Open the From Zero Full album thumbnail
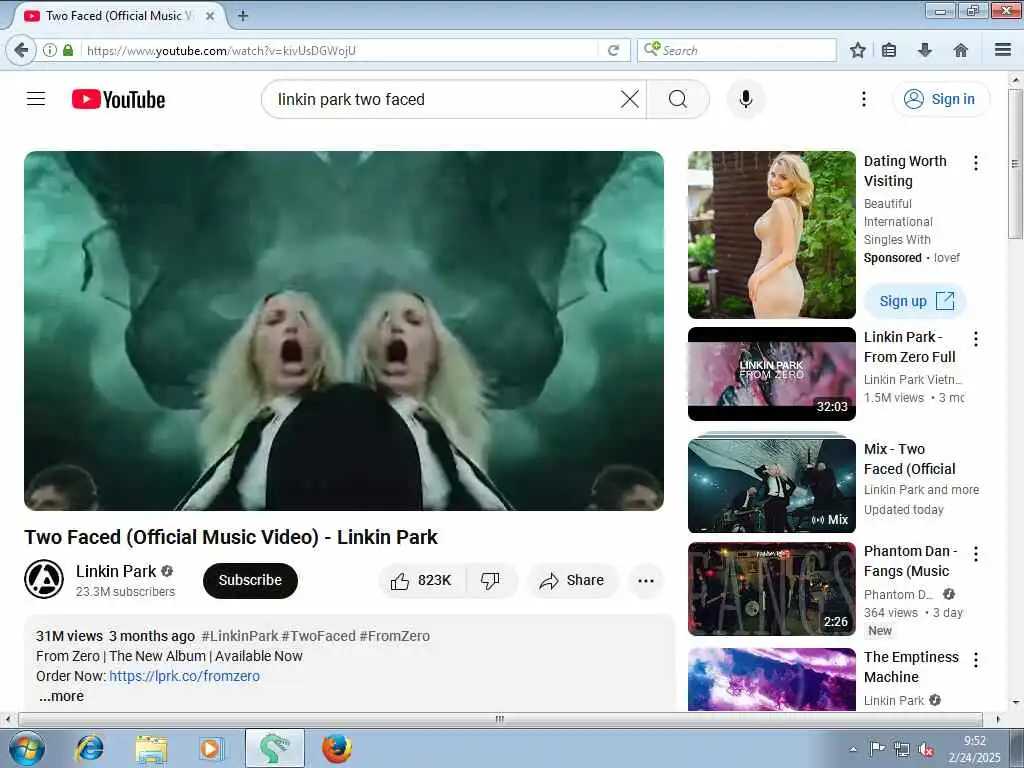The height and width of the screenshot is (768, 1024). point(771,374)
